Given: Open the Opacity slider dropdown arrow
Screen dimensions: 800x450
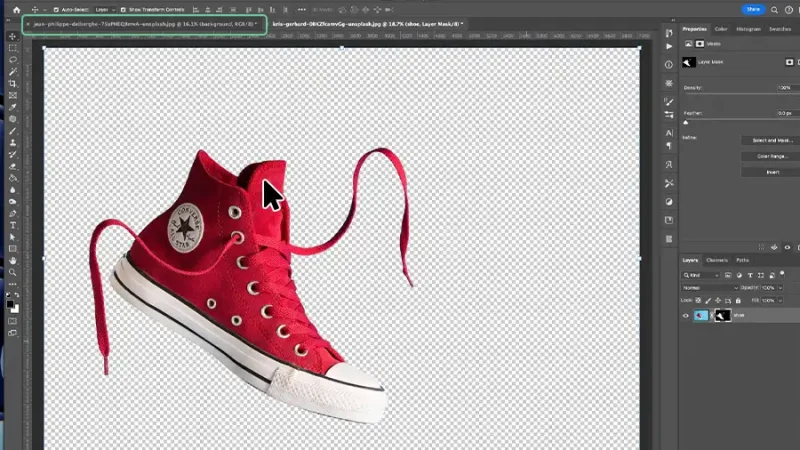Looking at the screenshot, I should point(780,288).
